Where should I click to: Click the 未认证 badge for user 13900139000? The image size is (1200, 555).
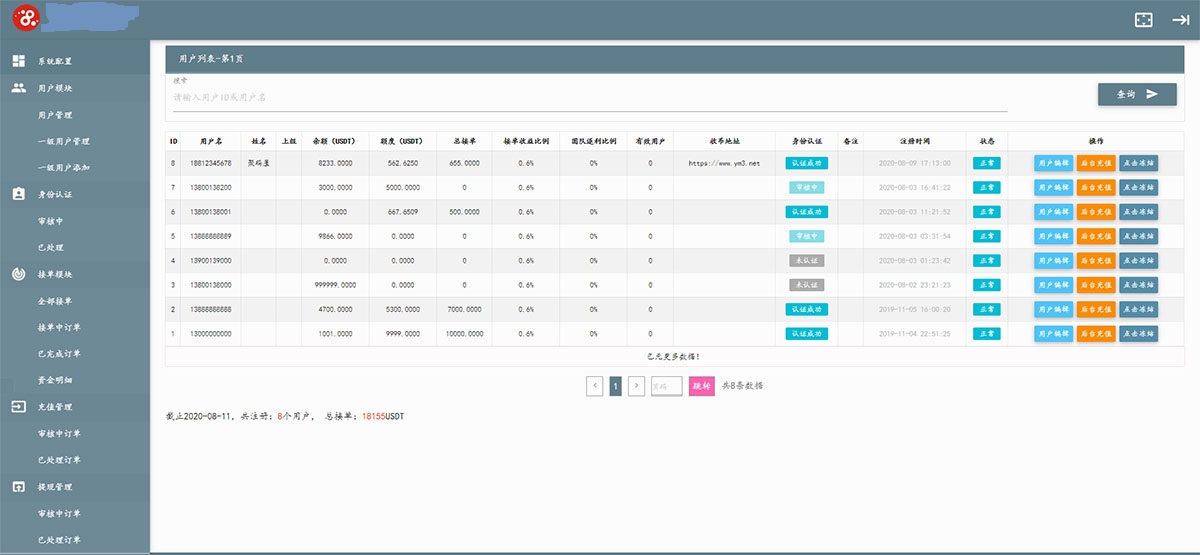coord(806,260)
